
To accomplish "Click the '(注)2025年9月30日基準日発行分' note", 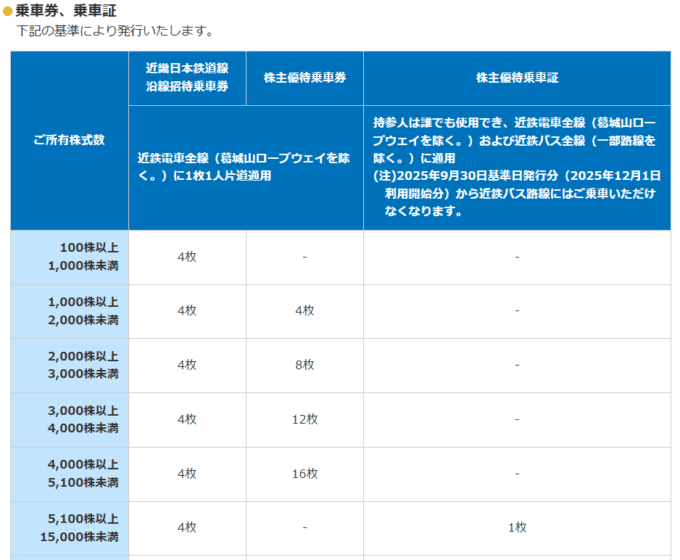I will [517, 193].
